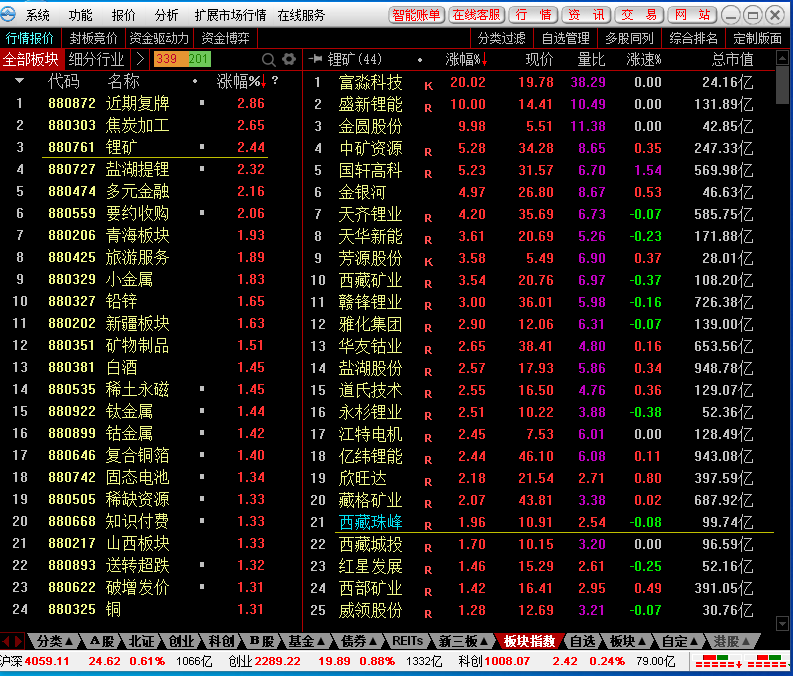The width and height of the screenshot is (793, 676).
Task: Open the 分析 menu
Action: coord(166,15)
